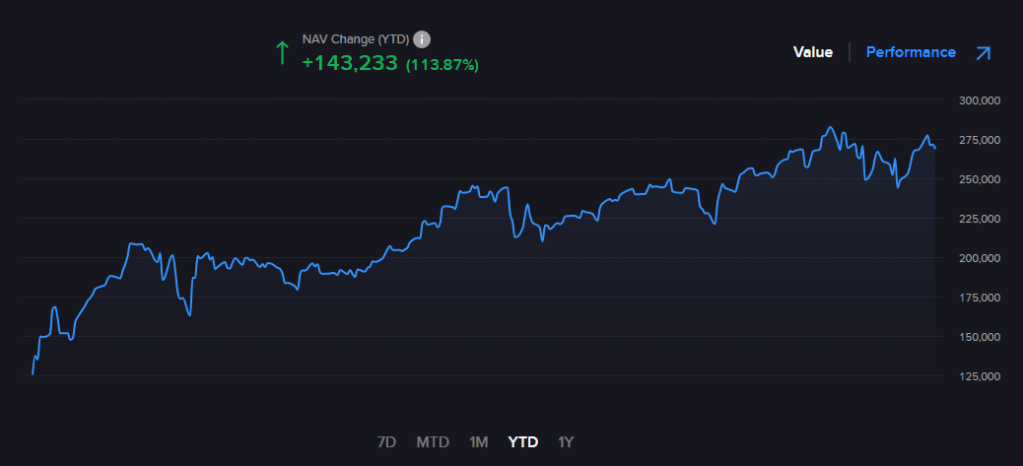Image resolution: width=1023 pixels, height=466 pixels.
Task: Choose the 1Y time range
Action: coord(566,442)
